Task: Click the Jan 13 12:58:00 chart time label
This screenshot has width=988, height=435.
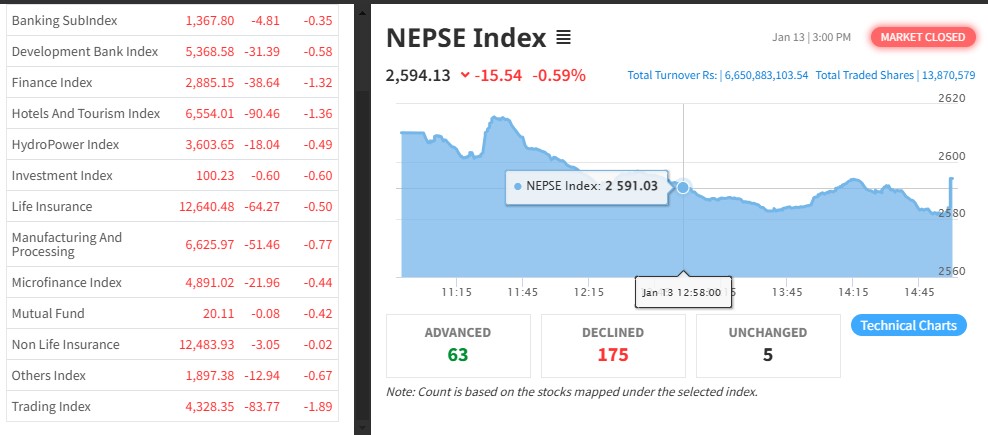Action: (x=683, y=293)
